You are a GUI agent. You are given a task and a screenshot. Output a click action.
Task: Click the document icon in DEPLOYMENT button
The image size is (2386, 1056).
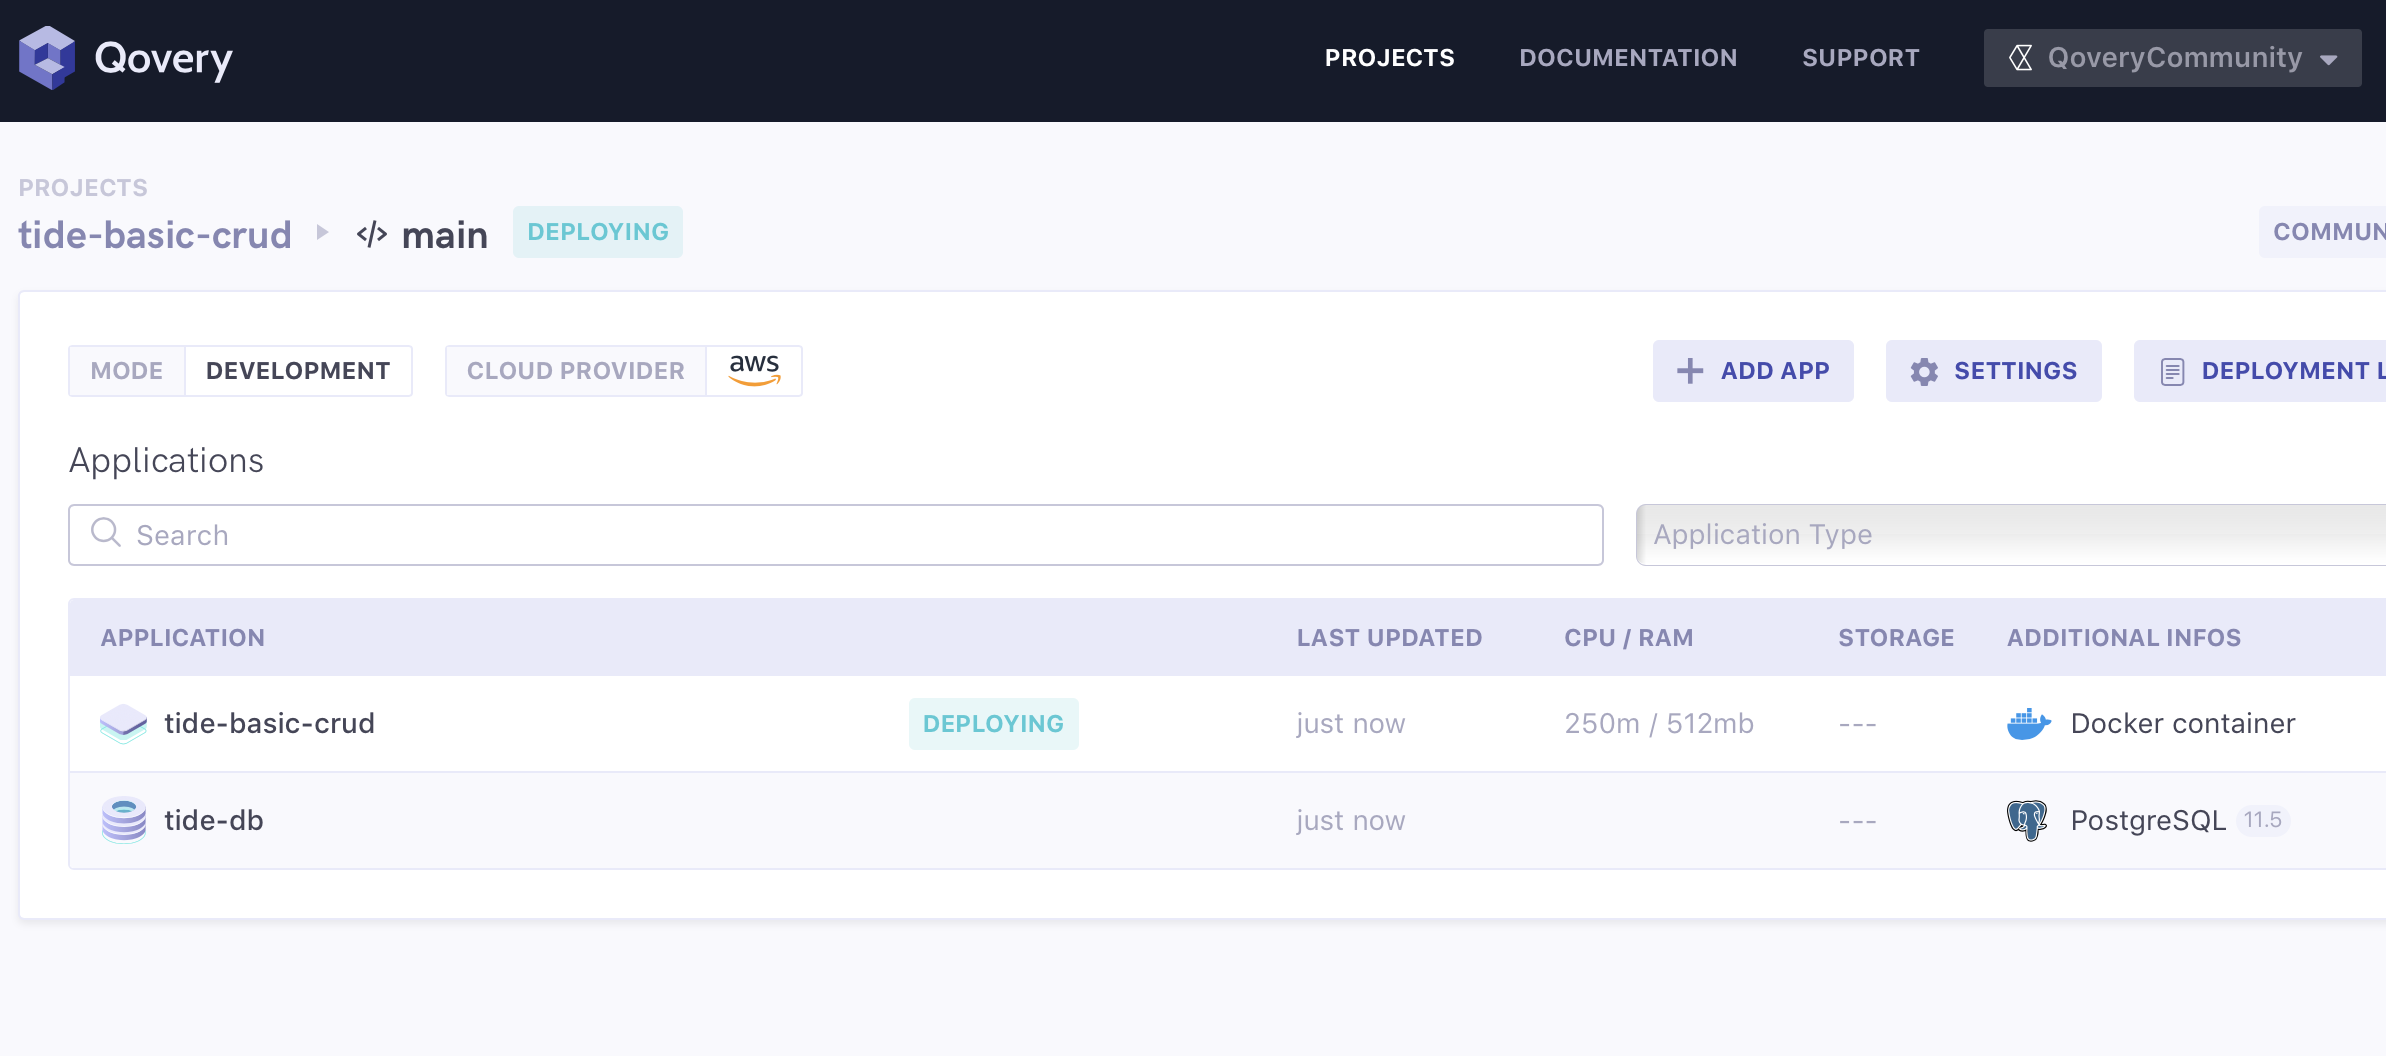point(2172,372)
